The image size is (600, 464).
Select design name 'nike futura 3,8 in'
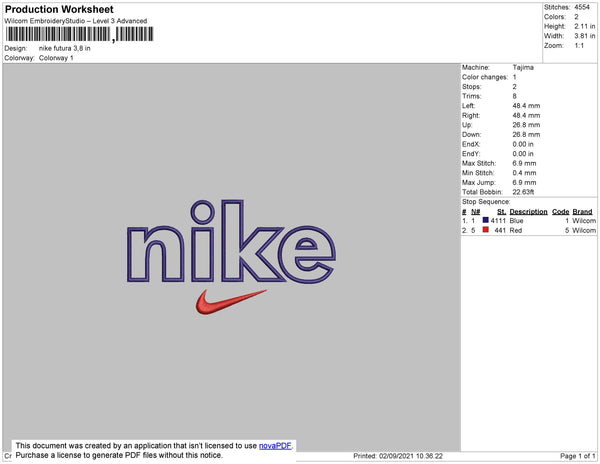coord(65,48)
